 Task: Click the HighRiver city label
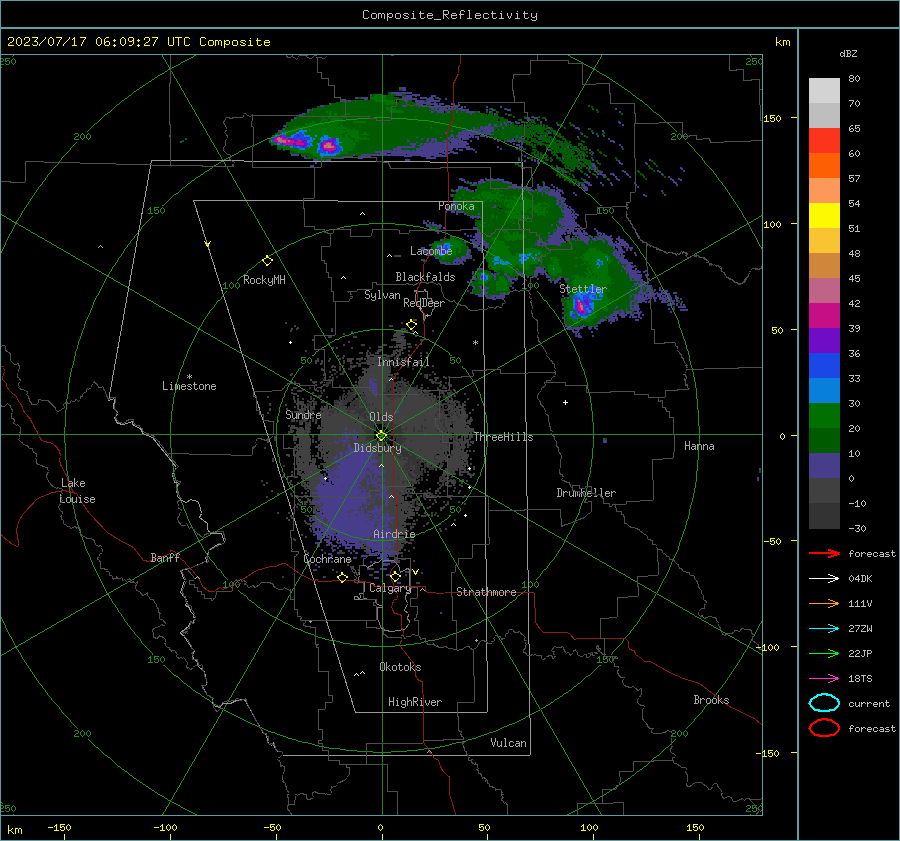[x=415, y=702]
